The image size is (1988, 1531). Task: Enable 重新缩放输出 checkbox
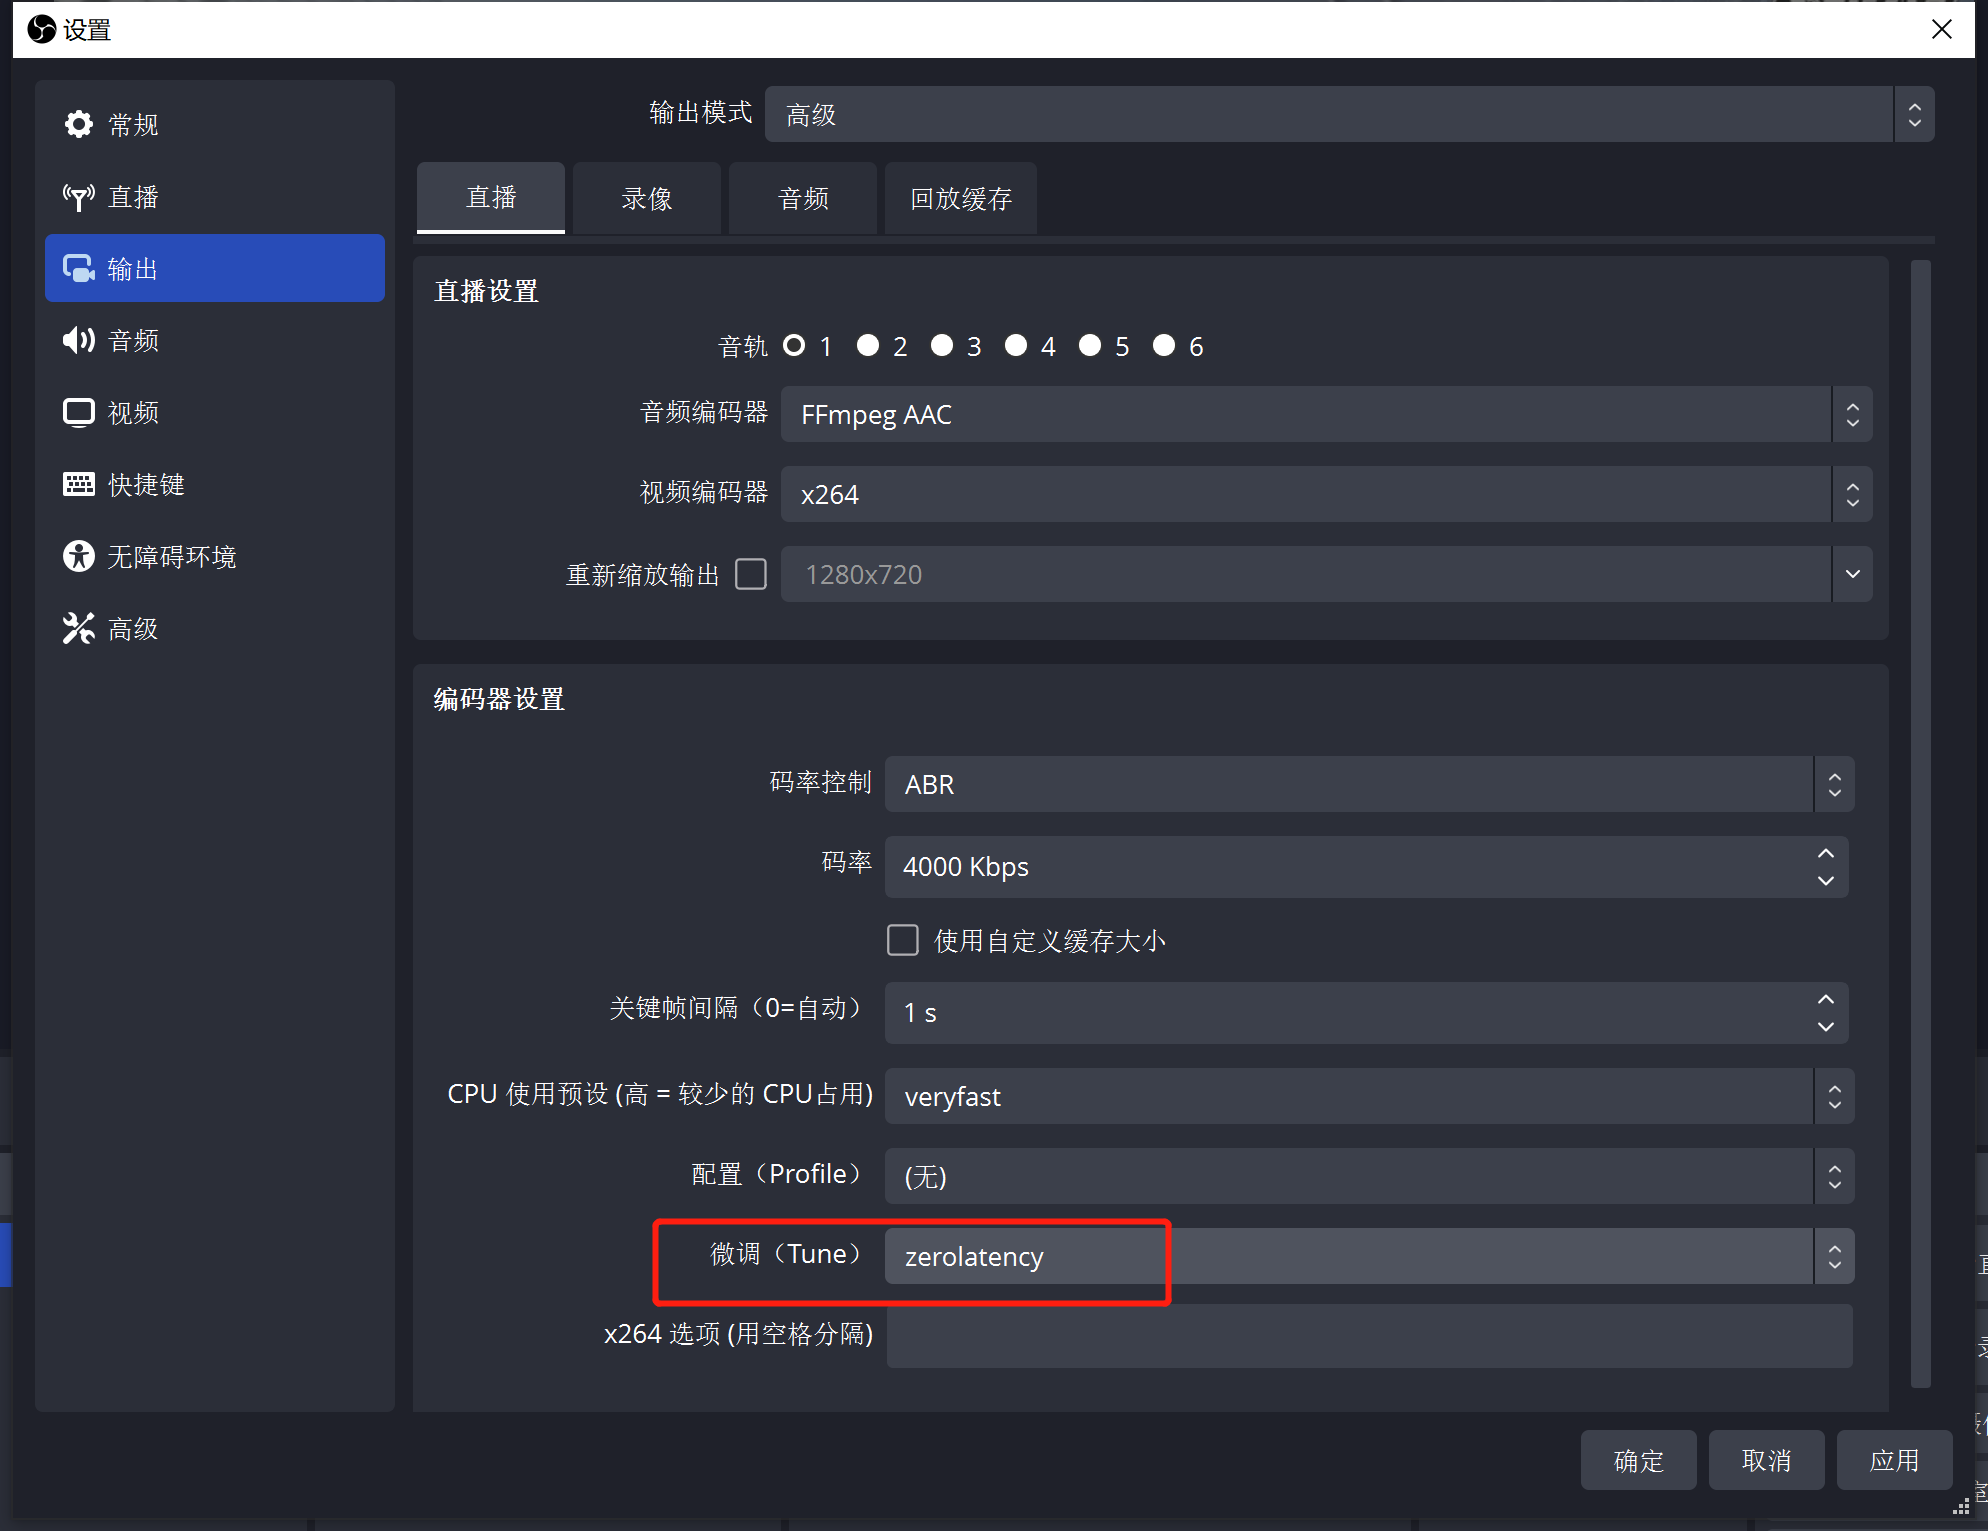click(x=750, y=574)
